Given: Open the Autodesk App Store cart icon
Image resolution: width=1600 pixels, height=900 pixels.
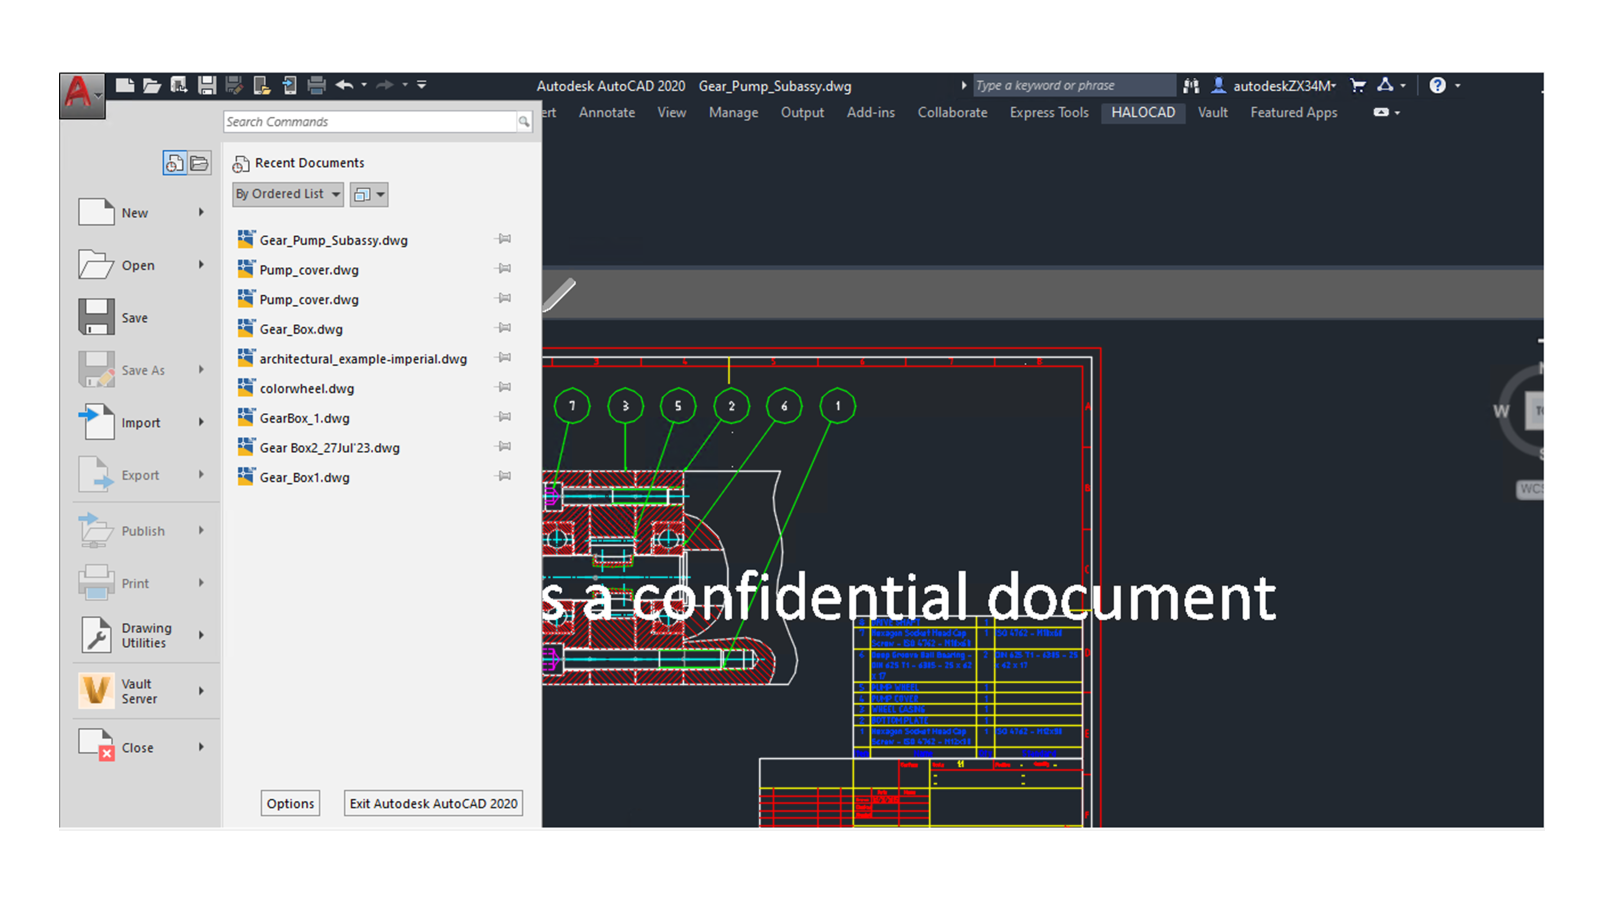Looking at the screenshot, I should click(1357, 86).
